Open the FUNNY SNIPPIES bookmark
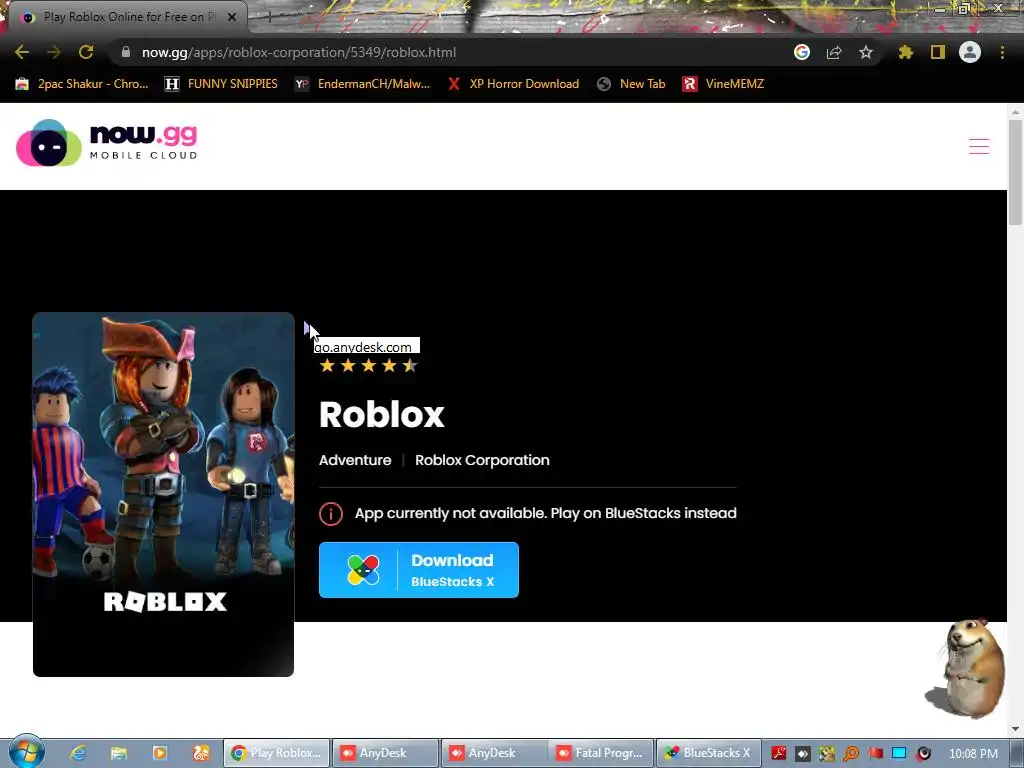The height and width of the screenshot is (768, 1024). pos(221,84)
